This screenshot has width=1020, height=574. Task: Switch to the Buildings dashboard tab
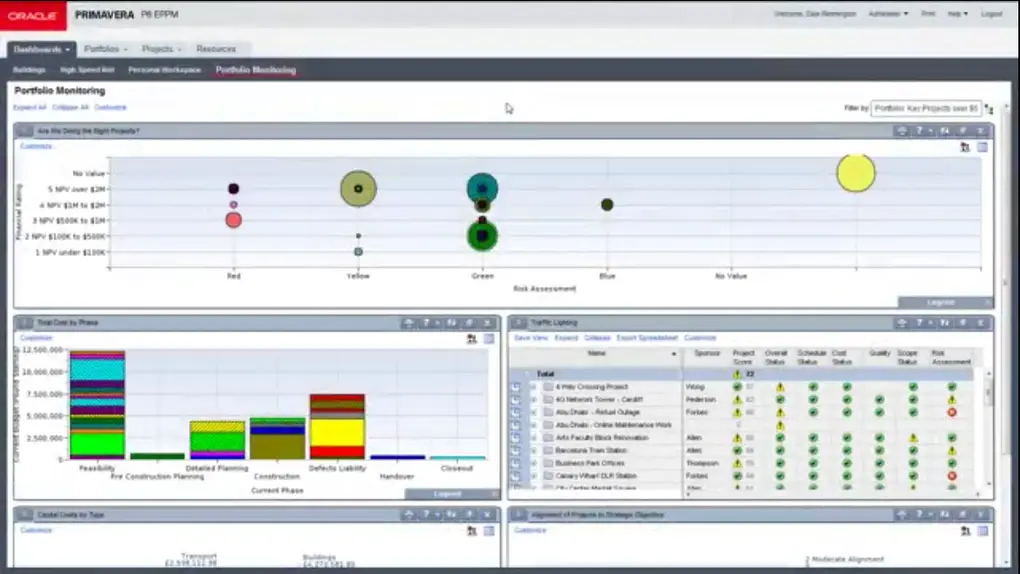[29, 70]
